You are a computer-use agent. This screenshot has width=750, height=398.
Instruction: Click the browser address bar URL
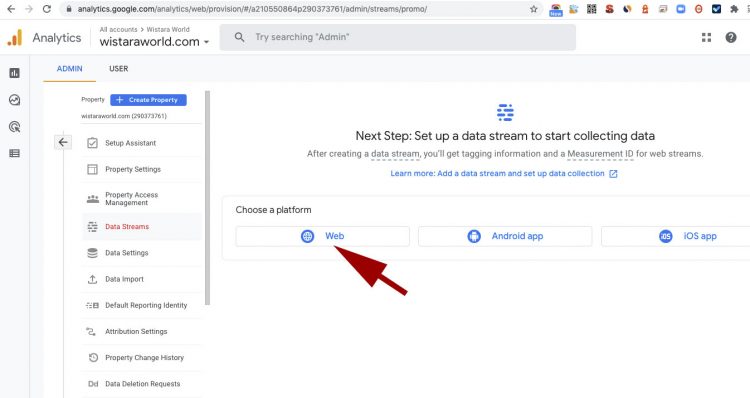pyautogui.click(x=252, y=9)
